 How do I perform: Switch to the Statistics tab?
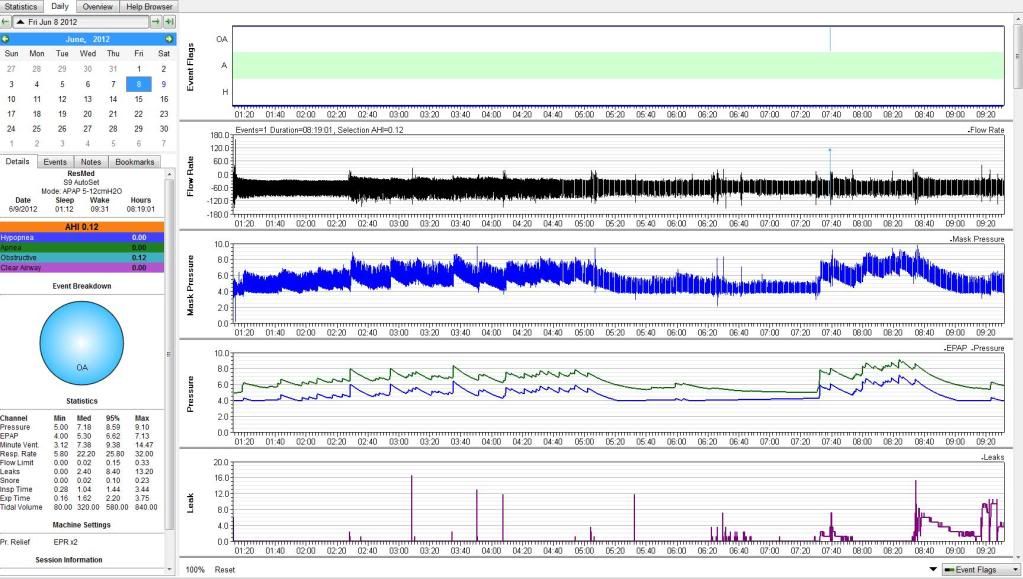21,6
